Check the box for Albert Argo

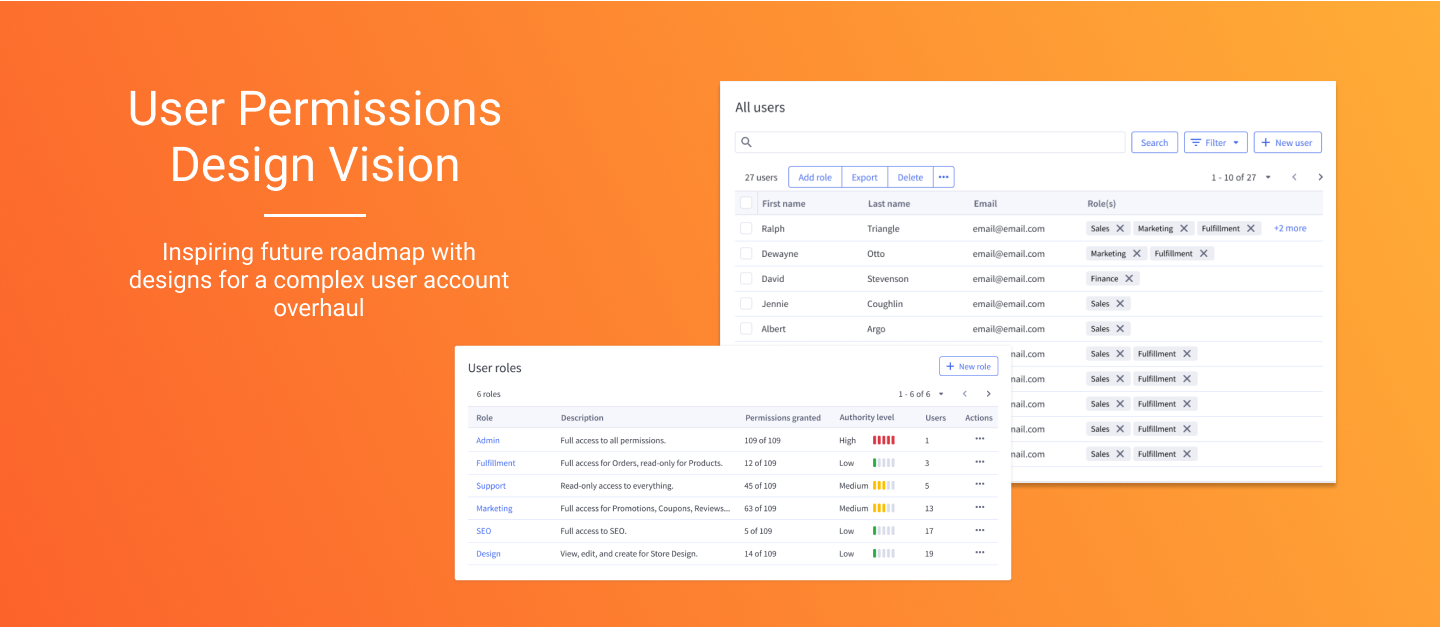point(746,328)
